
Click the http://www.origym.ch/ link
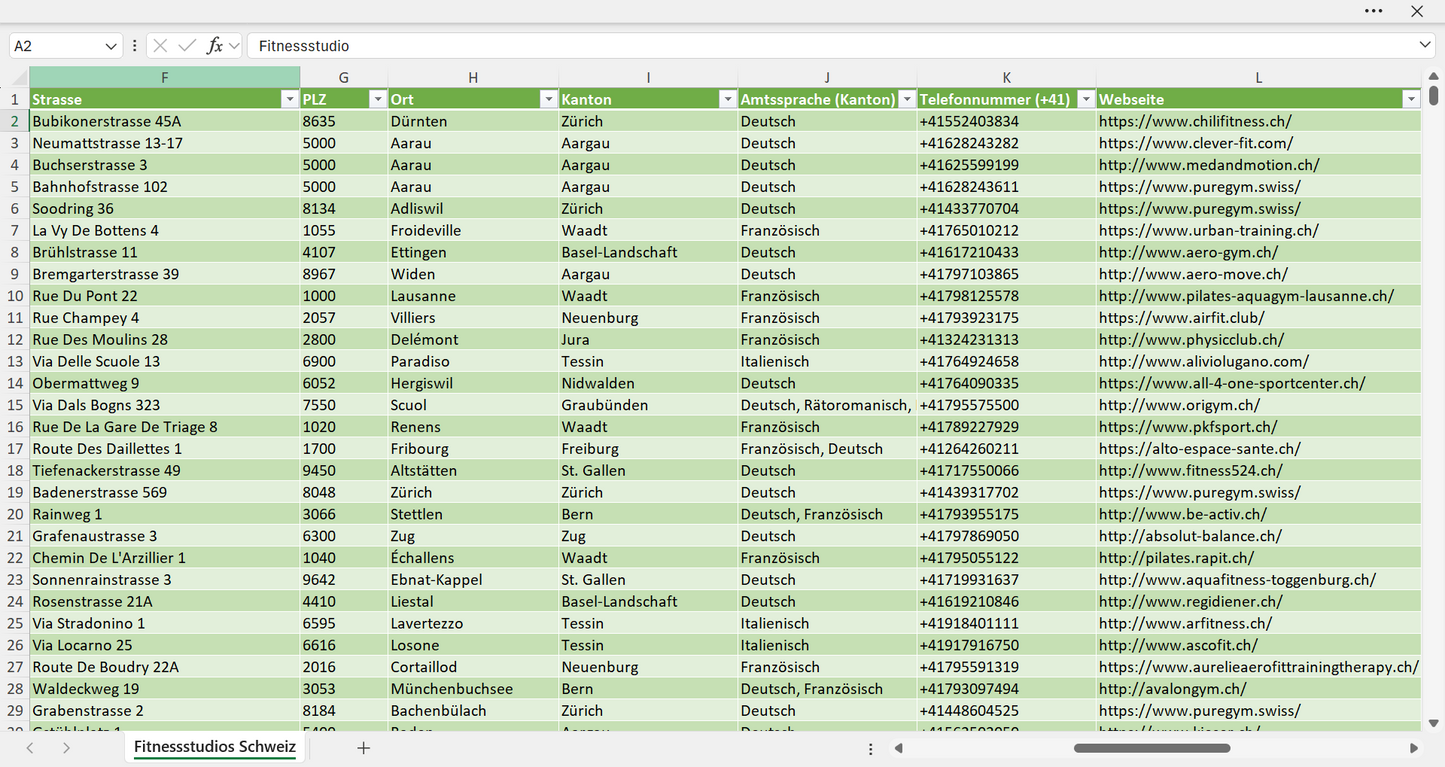point(1179,405)
